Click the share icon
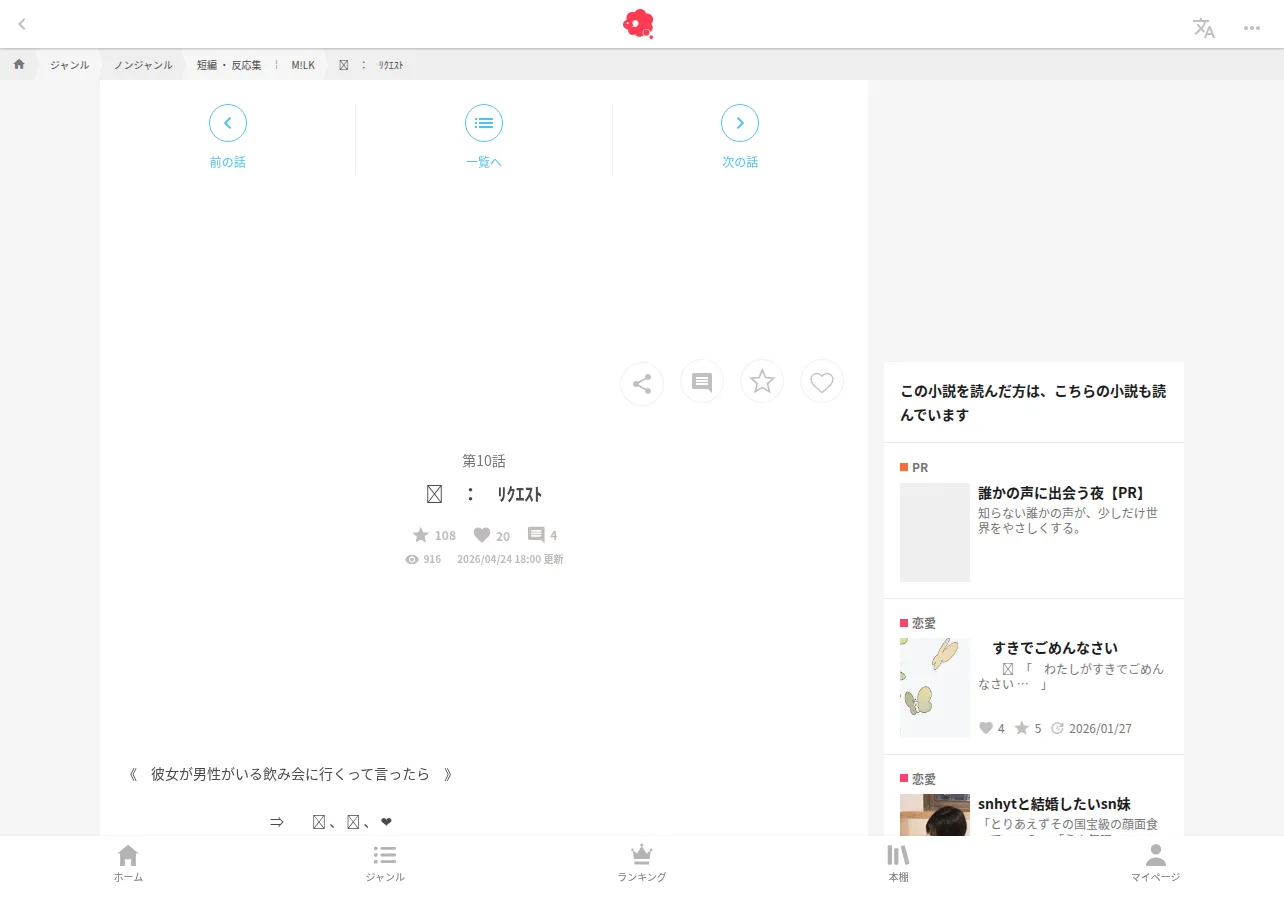1284x900 pixels. tap(642, 383)
